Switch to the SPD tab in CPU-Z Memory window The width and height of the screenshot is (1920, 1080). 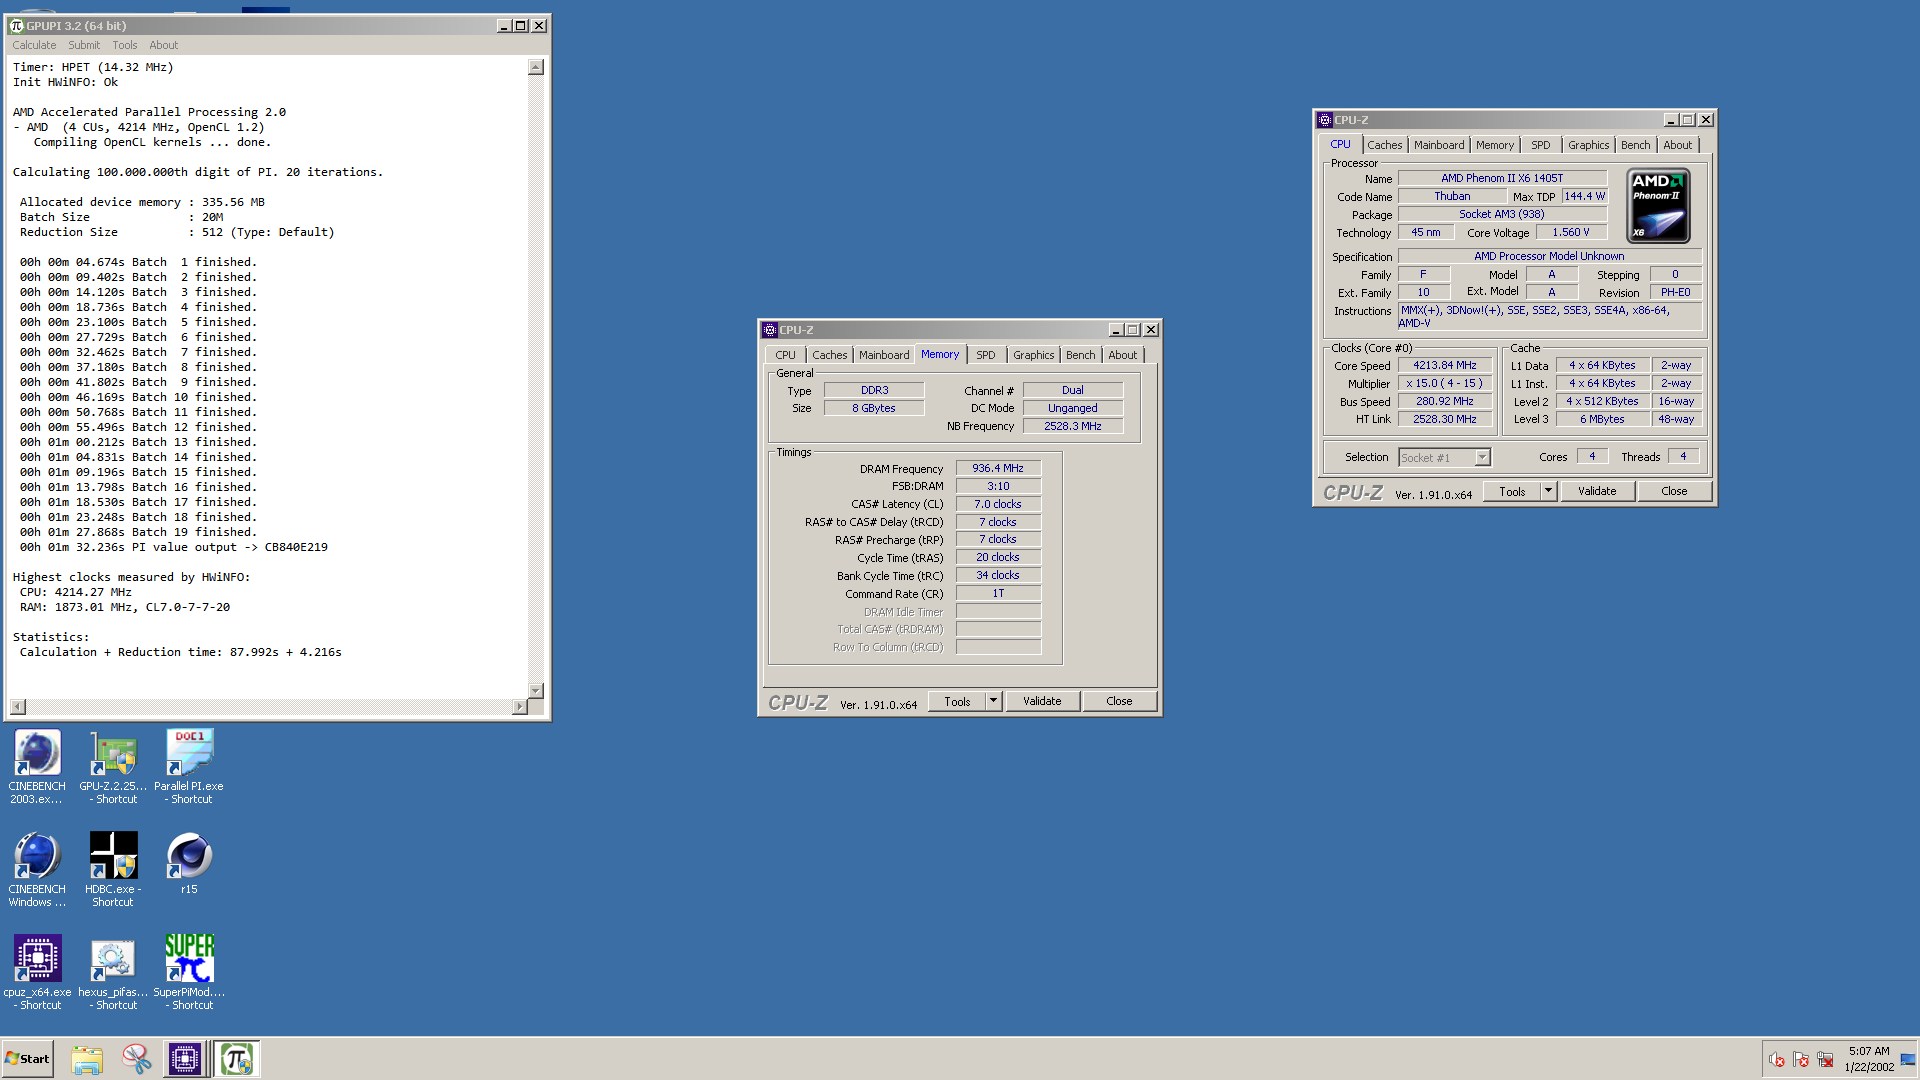click(985, 355)
